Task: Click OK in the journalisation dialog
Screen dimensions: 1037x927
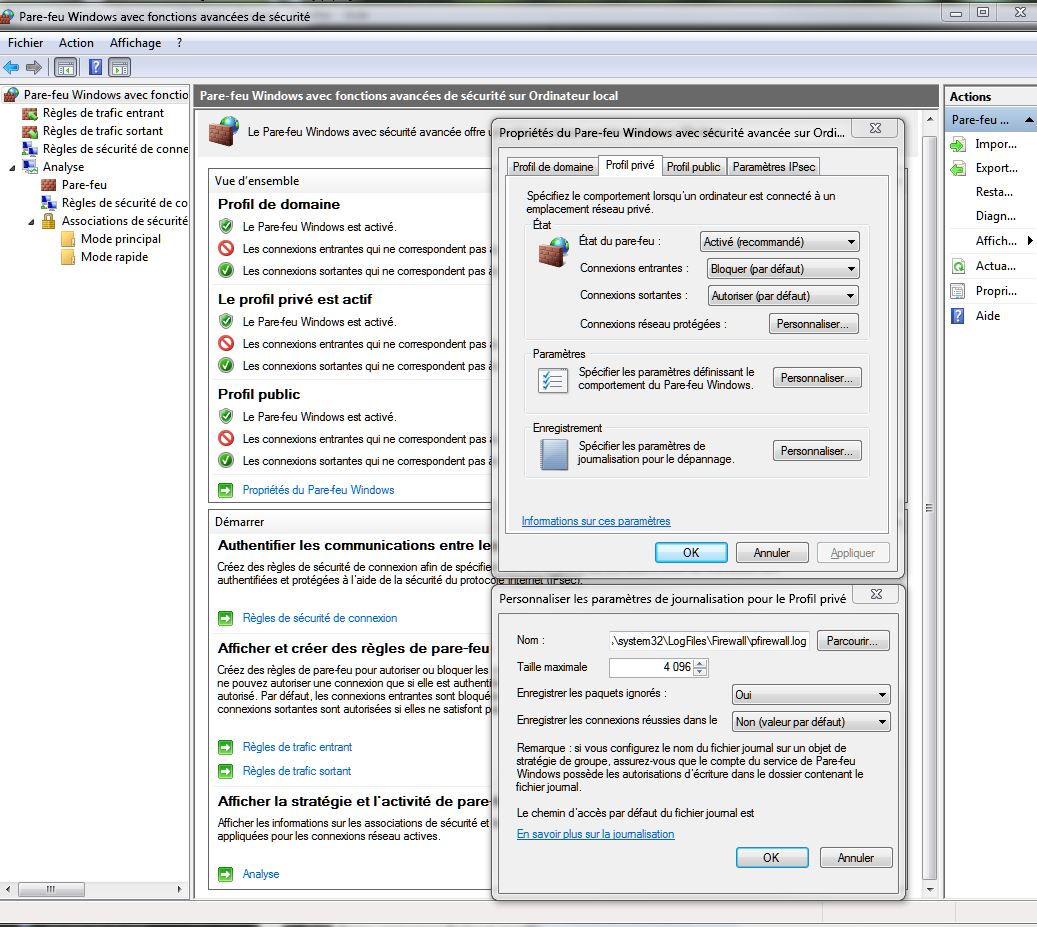Action: [772, 858]
